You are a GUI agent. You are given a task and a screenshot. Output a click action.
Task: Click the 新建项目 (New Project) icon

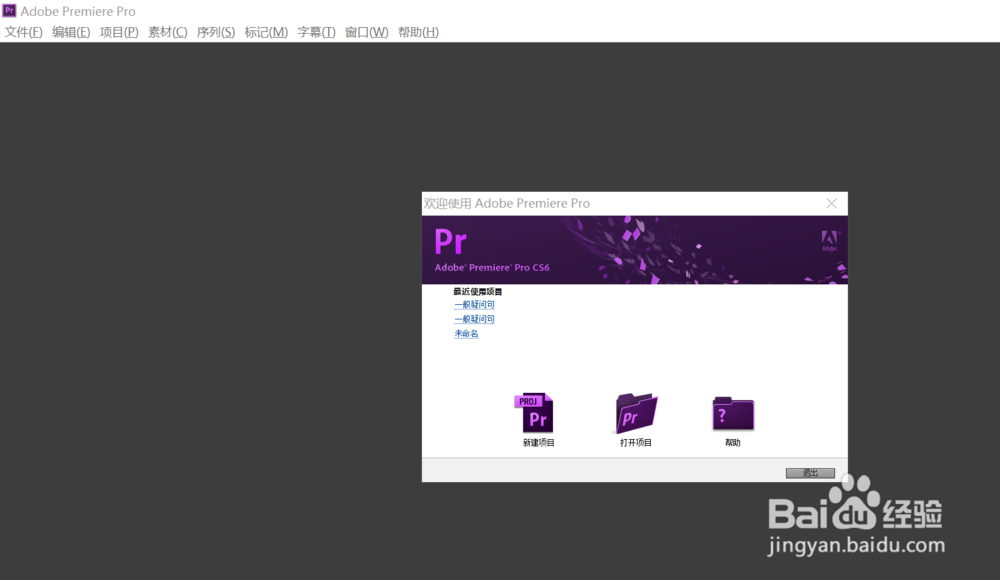[534, 413]
